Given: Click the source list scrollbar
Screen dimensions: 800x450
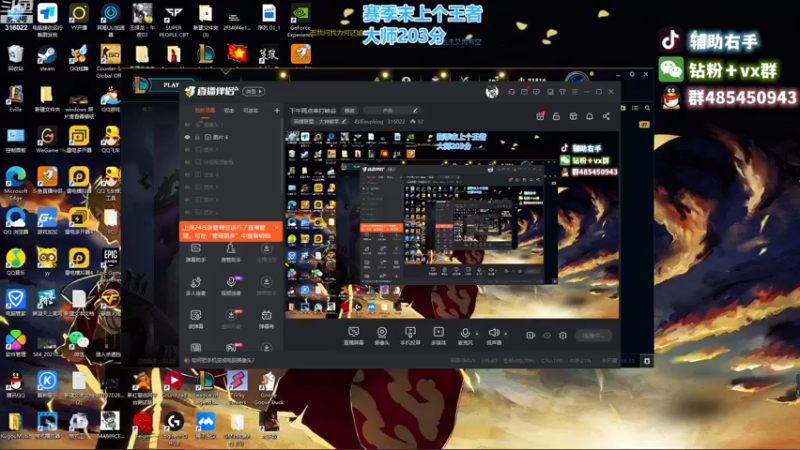Looking at the screenshot, I should pyautogui.click(x=281, y=156).
